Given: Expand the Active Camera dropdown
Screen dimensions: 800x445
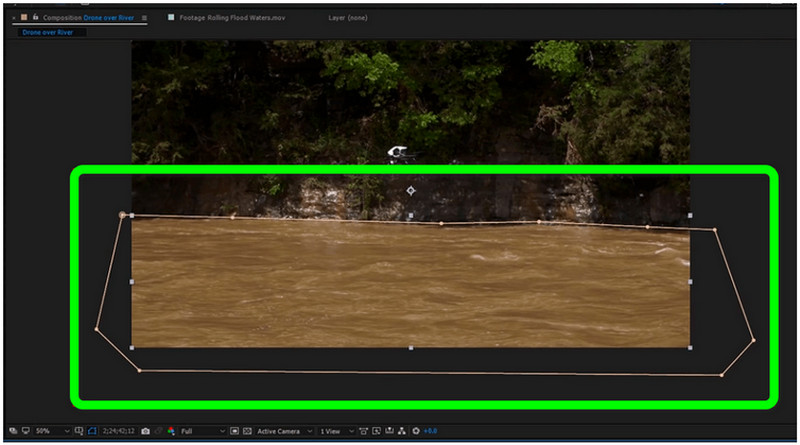Looking at the screenshot, I should coord(284,431).
